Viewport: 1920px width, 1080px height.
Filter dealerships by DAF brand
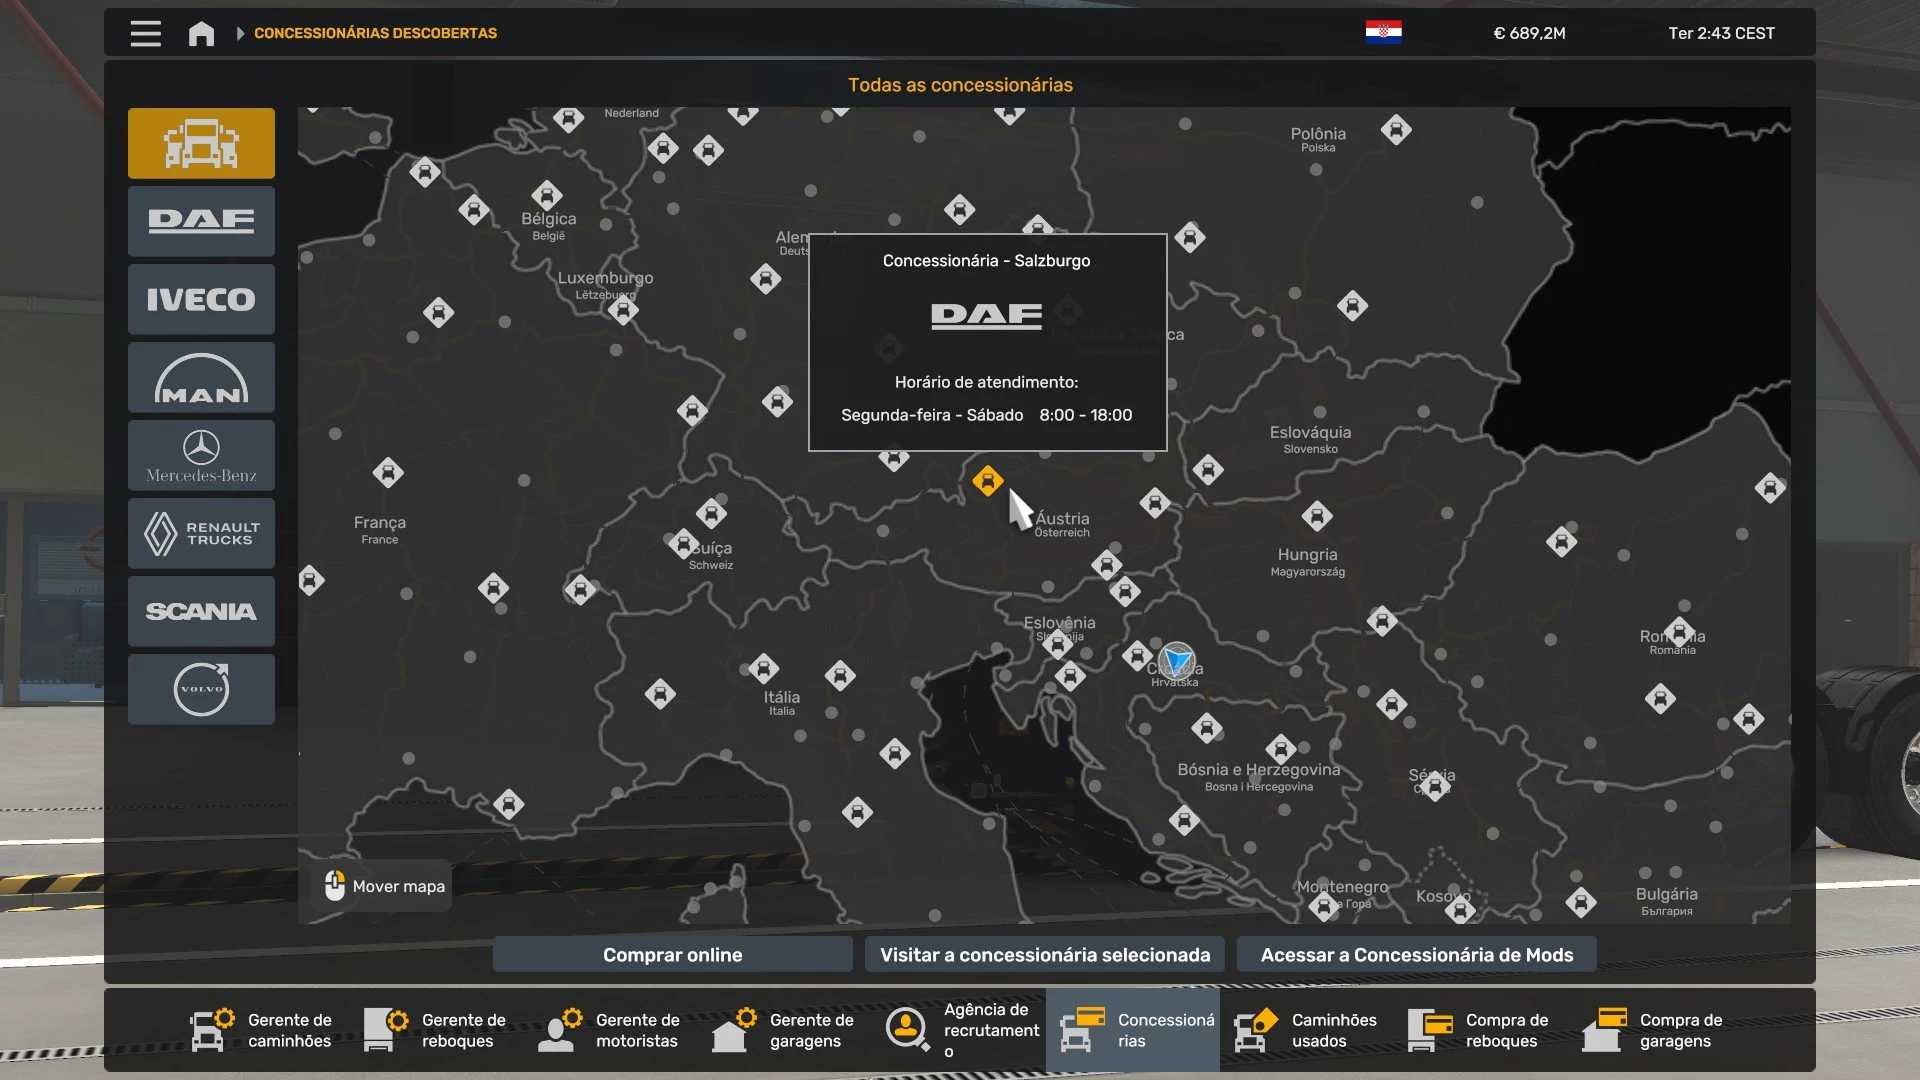click(201, 221)
